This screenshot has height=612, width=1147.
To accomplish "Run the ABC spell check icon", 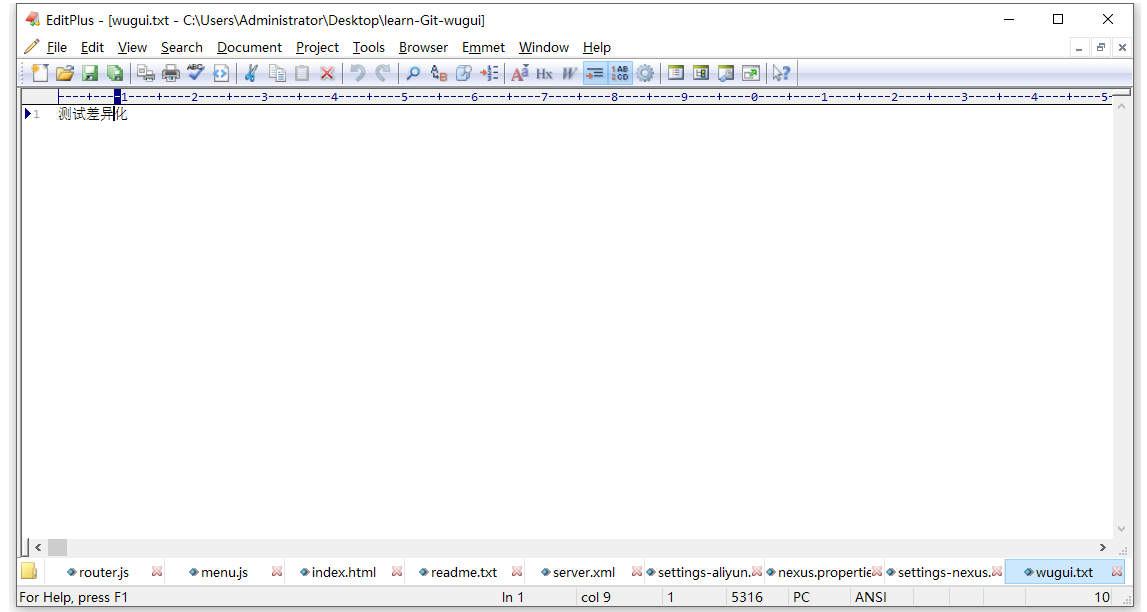I will 195,73.
